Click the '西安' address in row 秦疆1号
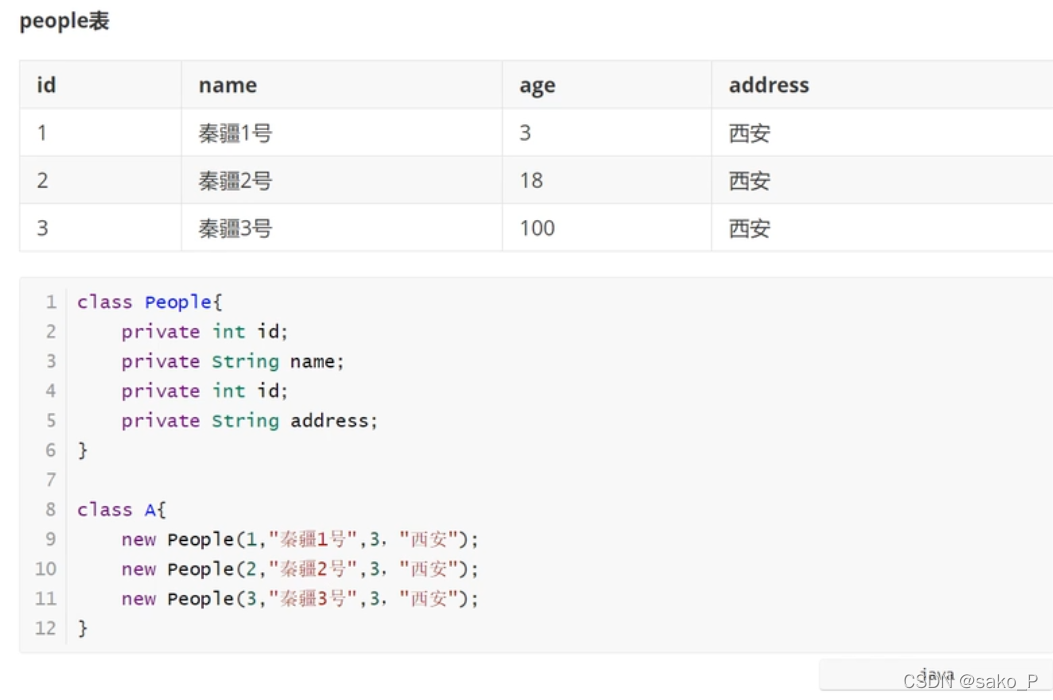 click(749, 133)
